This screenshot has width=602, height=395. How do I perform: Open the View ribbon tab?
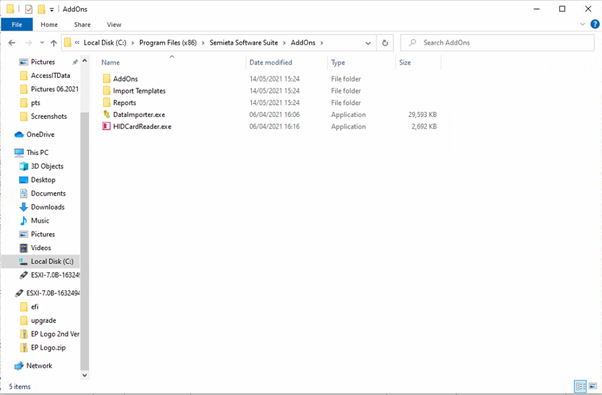(114, 25)
